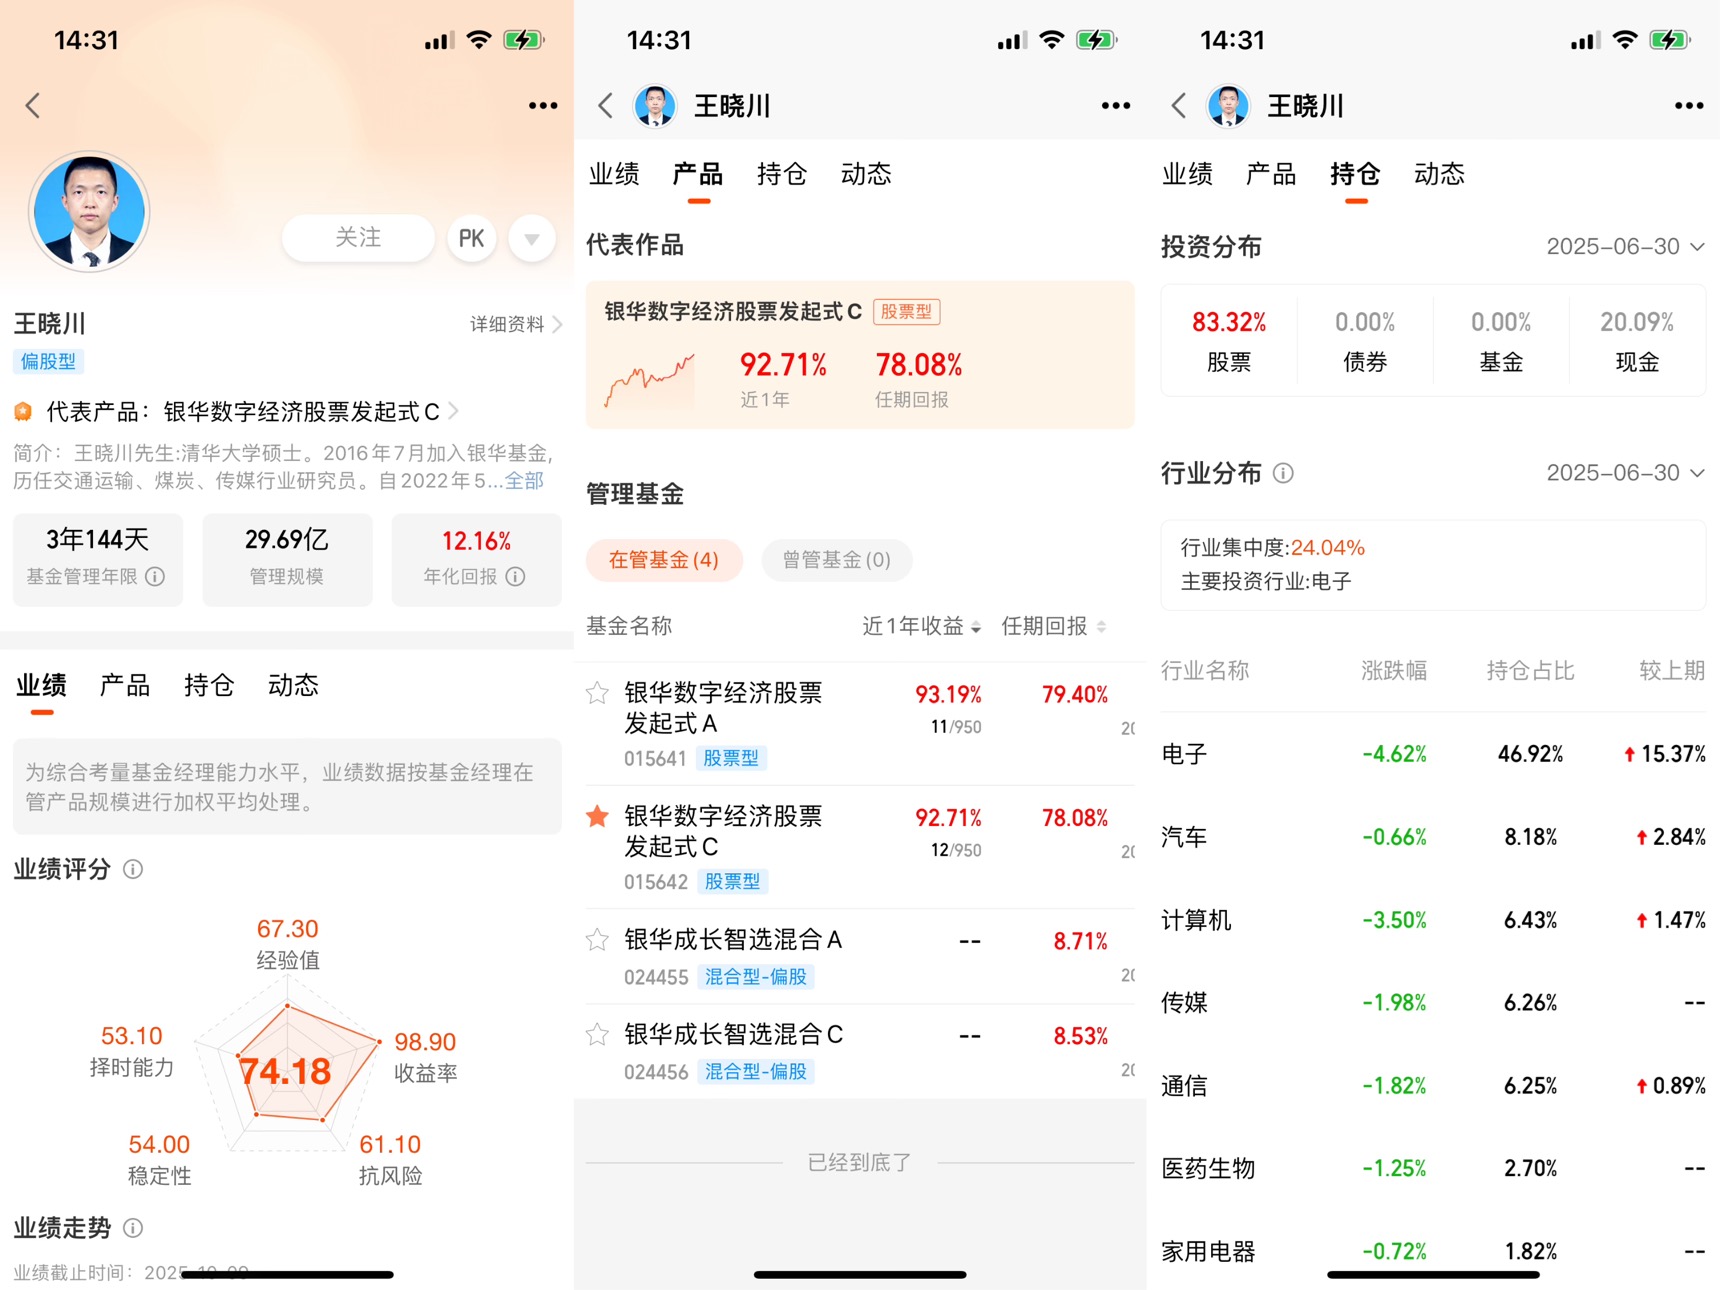Switch to 动态 tab on the 产品 screen
The image size is (1720, 1290).
pos(866,174)
